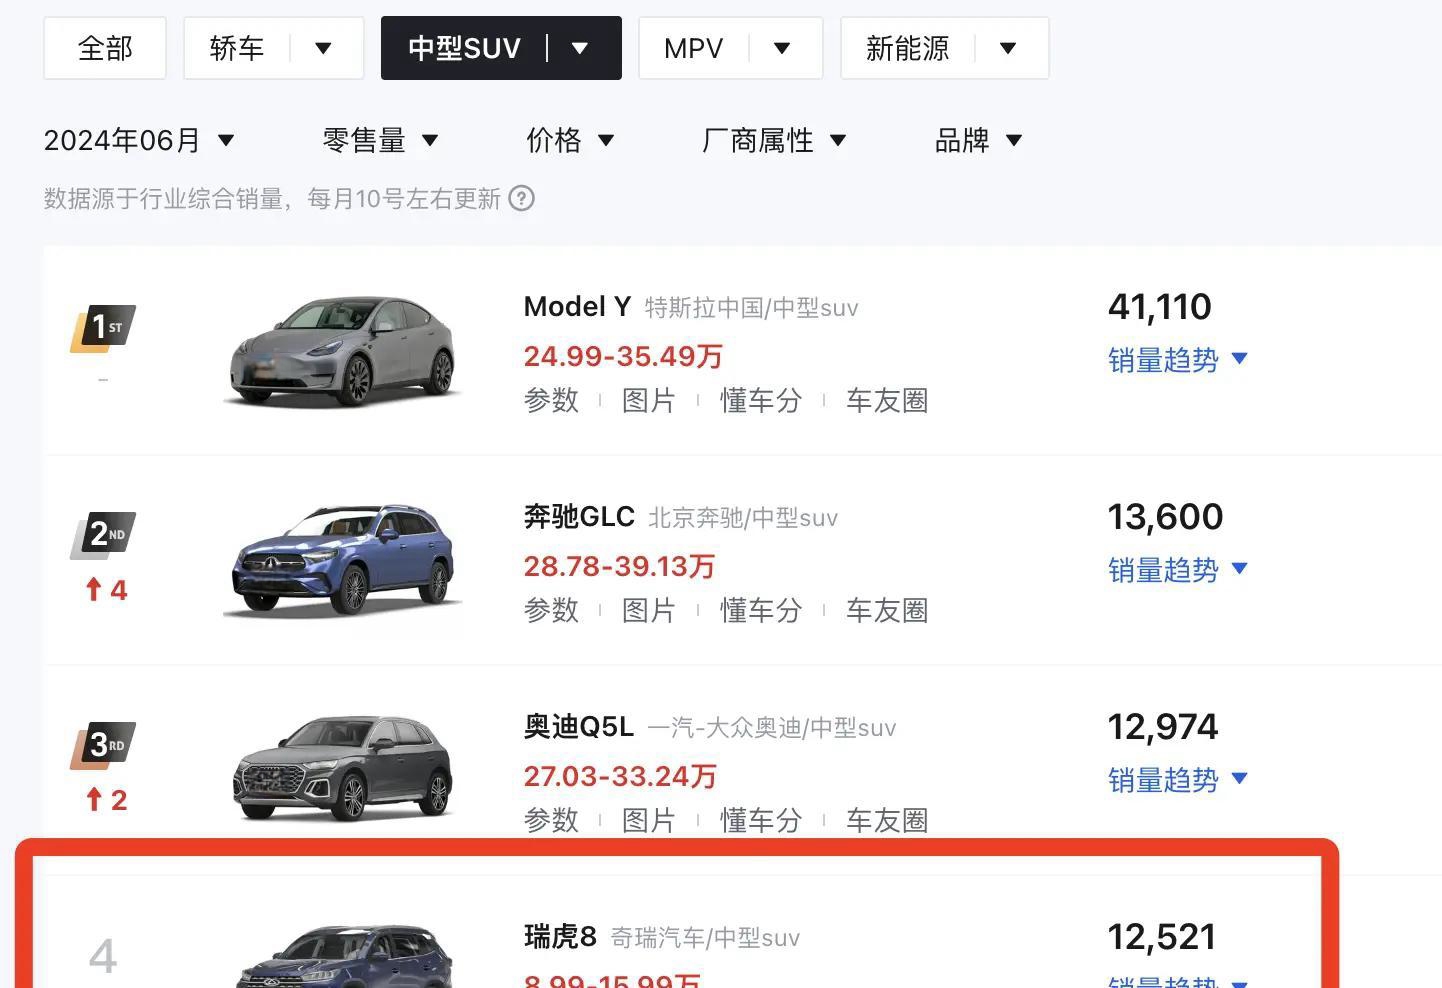1442x988 pixels.
Task: Open the 奥迪Q5L car thumbnail
Action: (x=342, y=768)
